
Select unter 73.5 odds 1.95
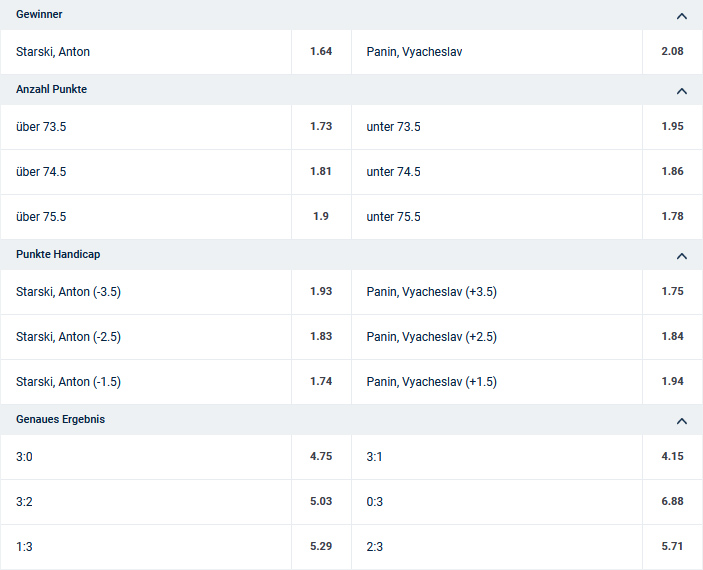672,127
